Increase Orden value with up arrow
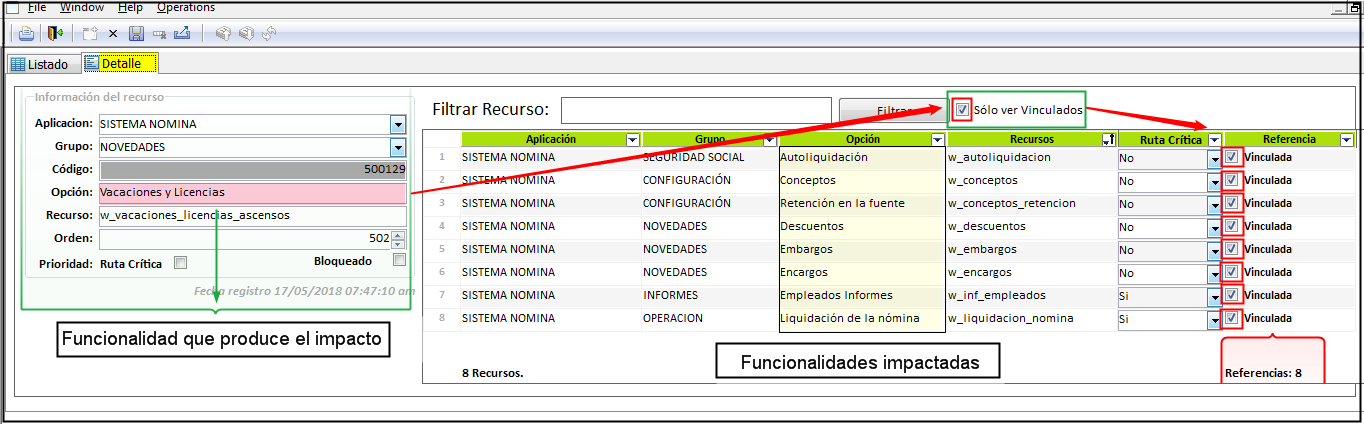The width and height of the screenshot is (1364, 424). click(398, 235)
